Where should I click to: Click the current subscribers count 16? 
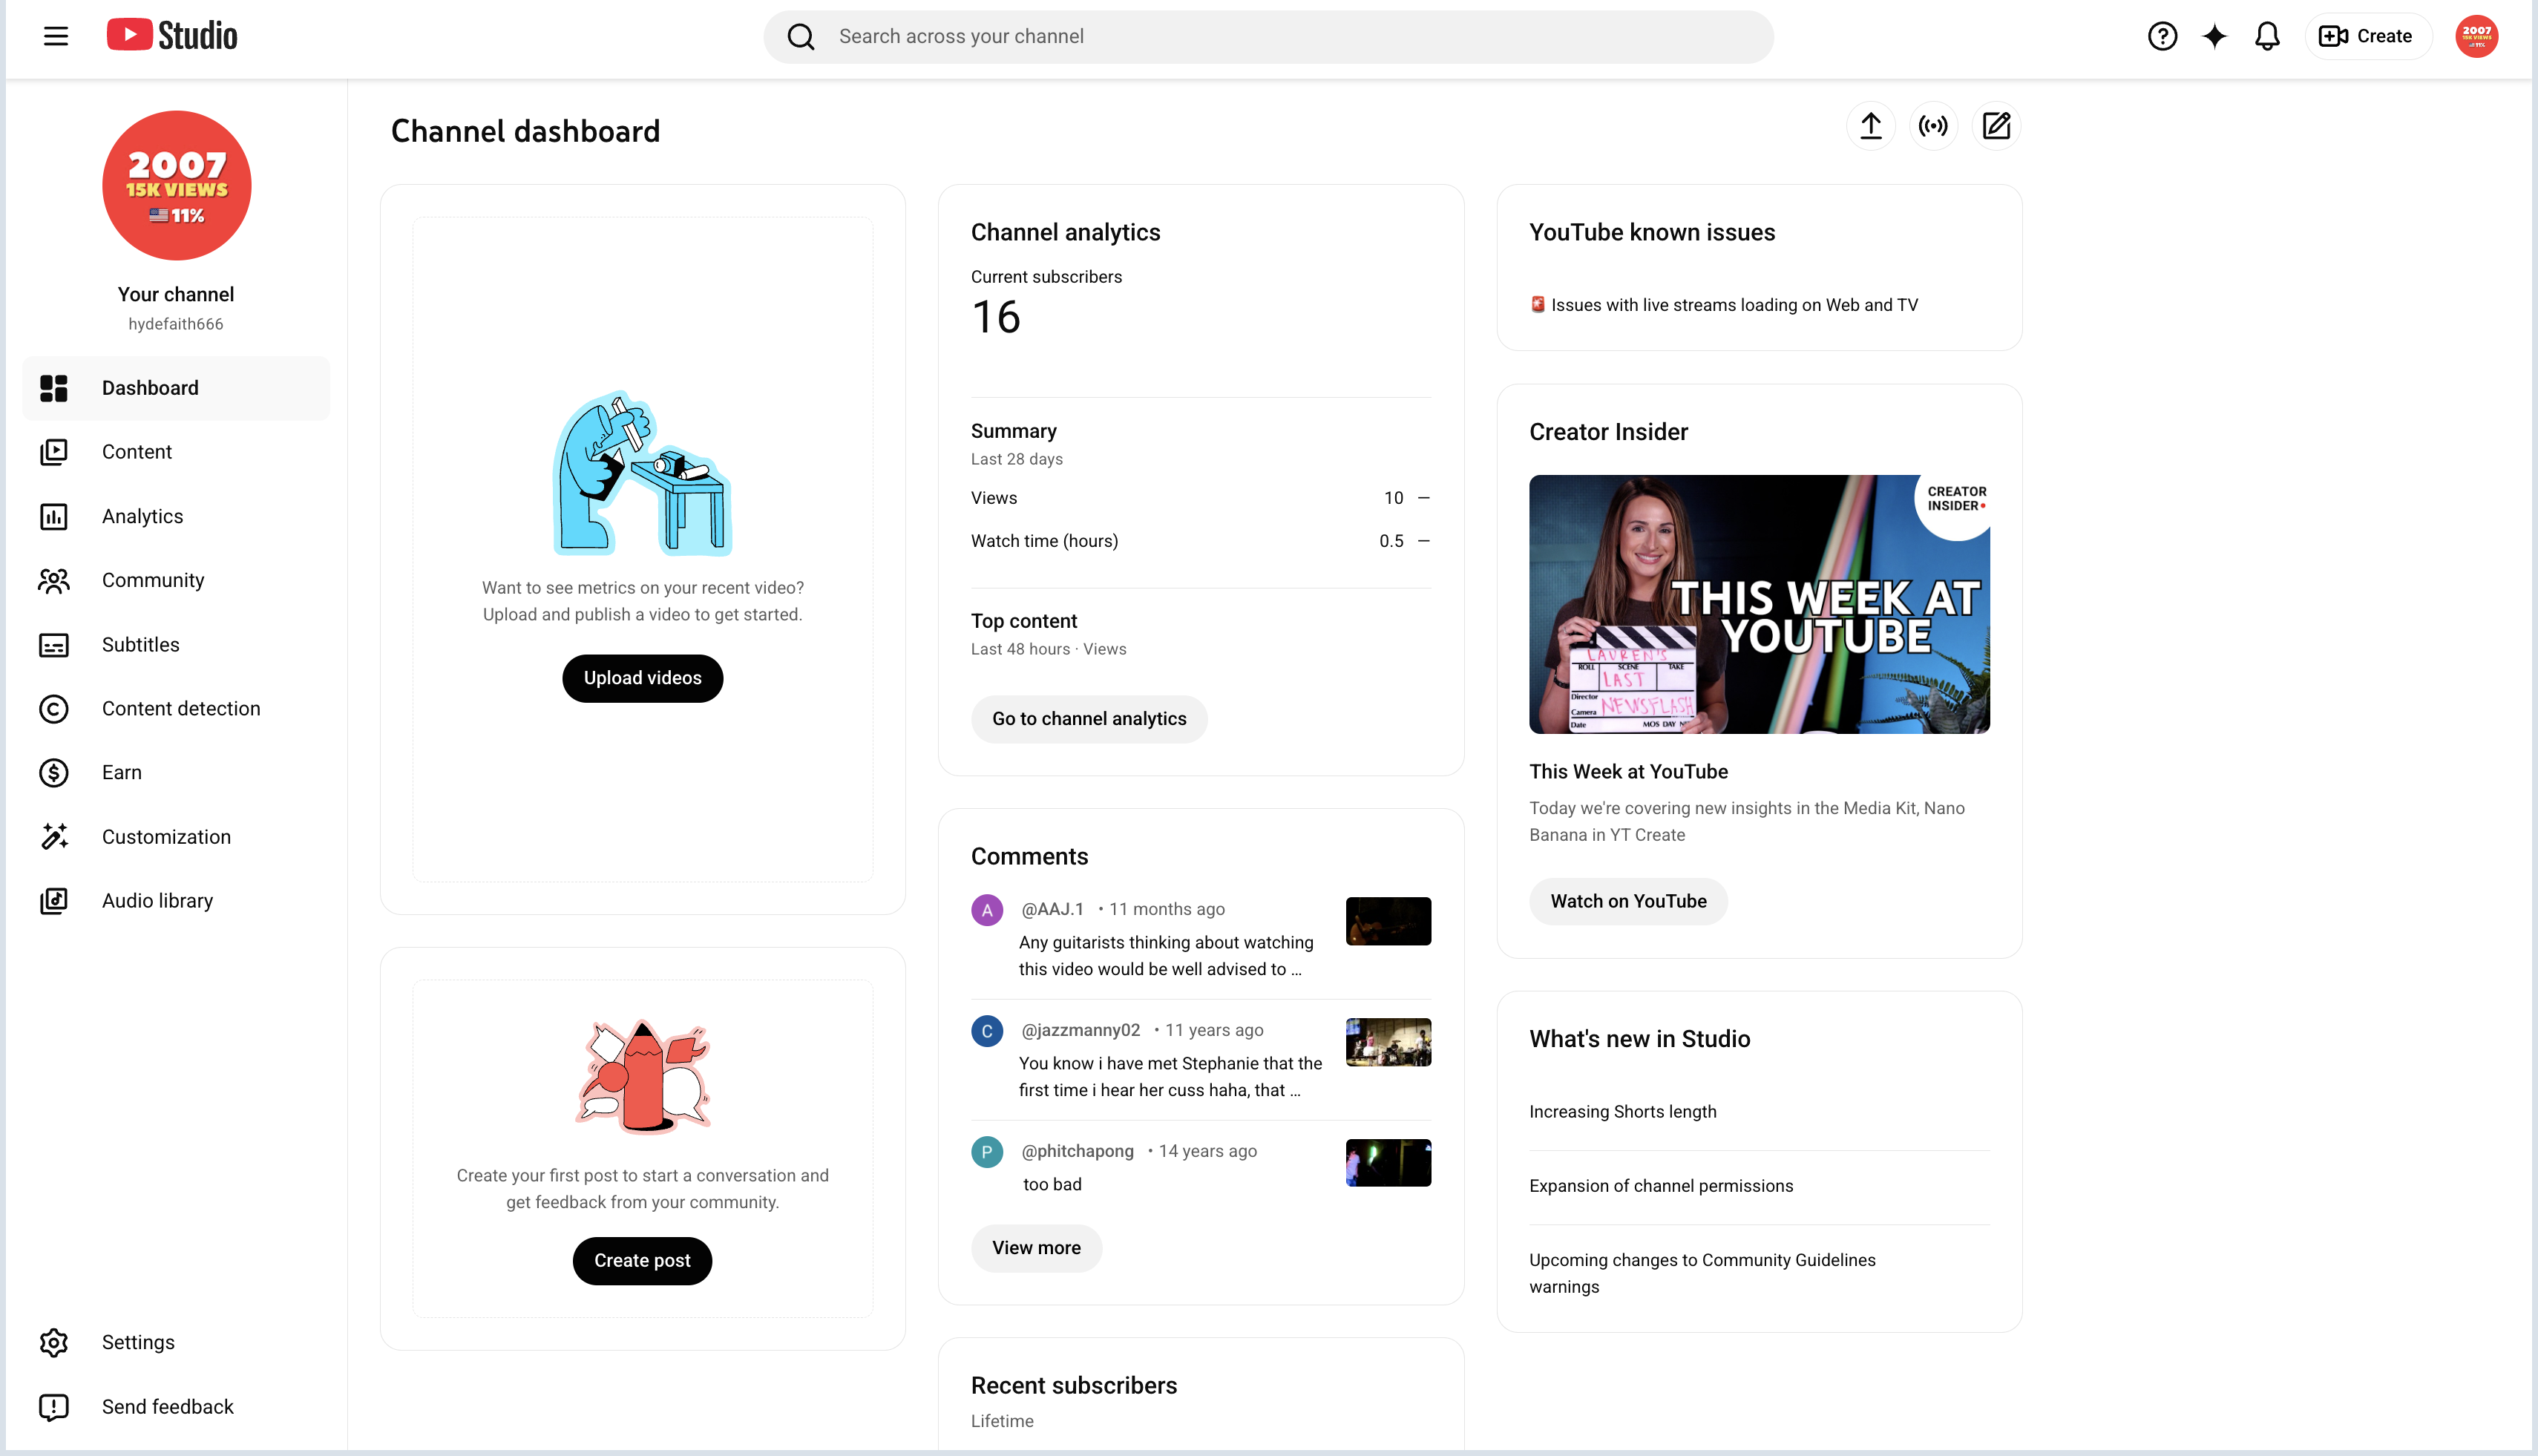[996, 318]
